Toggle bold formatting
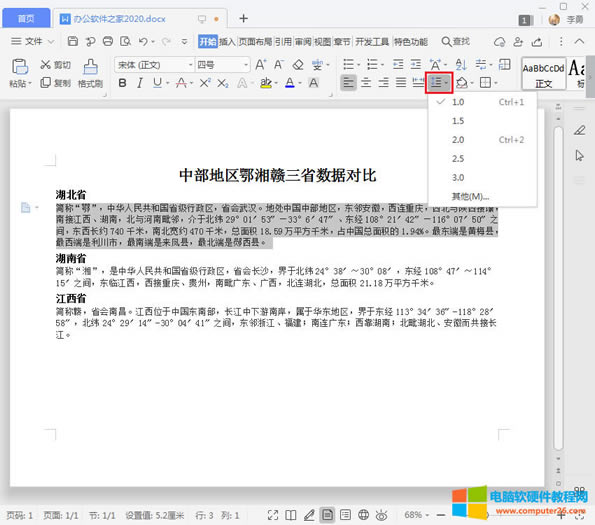 (122, 83)
